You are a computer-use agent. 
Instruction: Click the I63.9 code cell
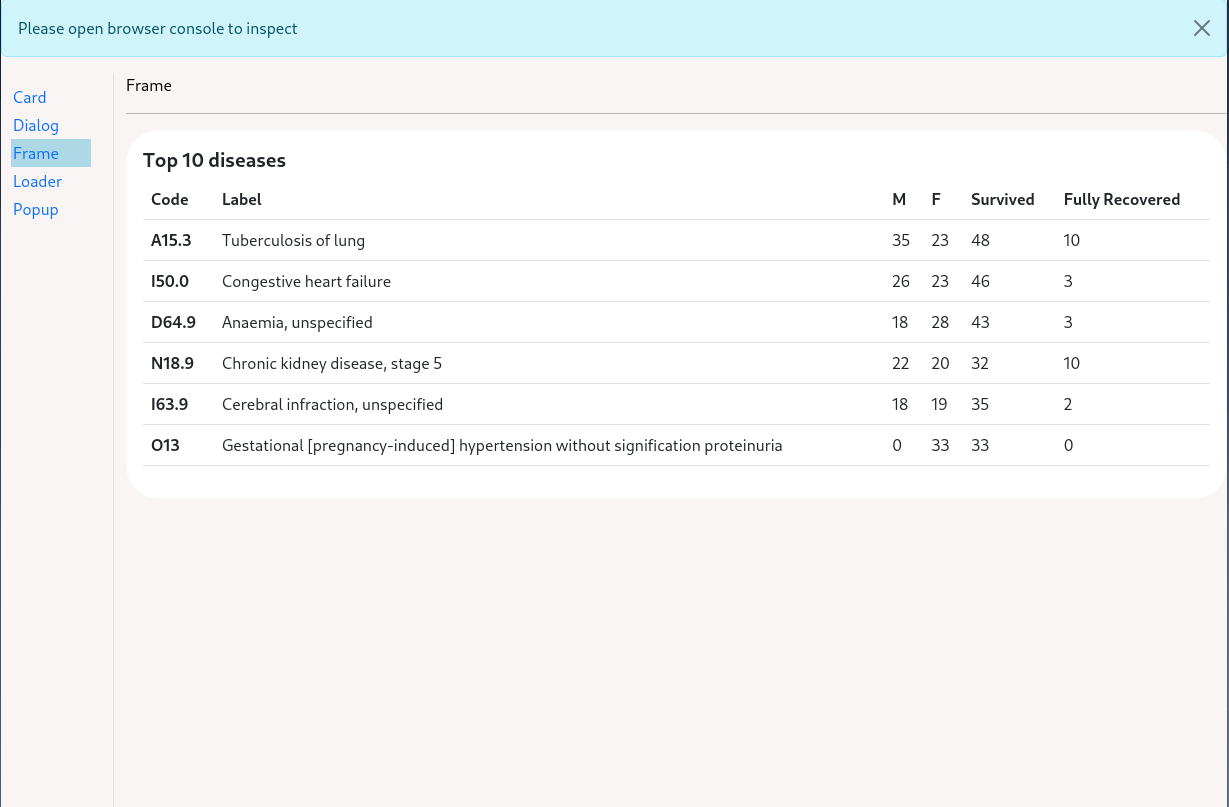(170, 404)
